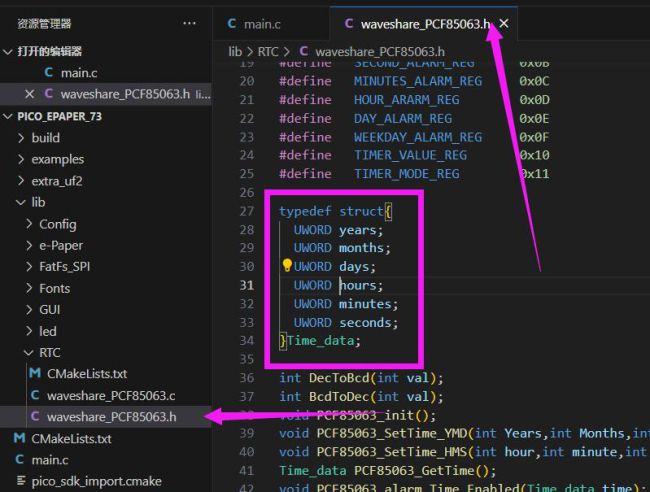The height and width of the screenshot is (492, 650).
Task: Click the seconds field in the struct
Action: click(365, 322)
